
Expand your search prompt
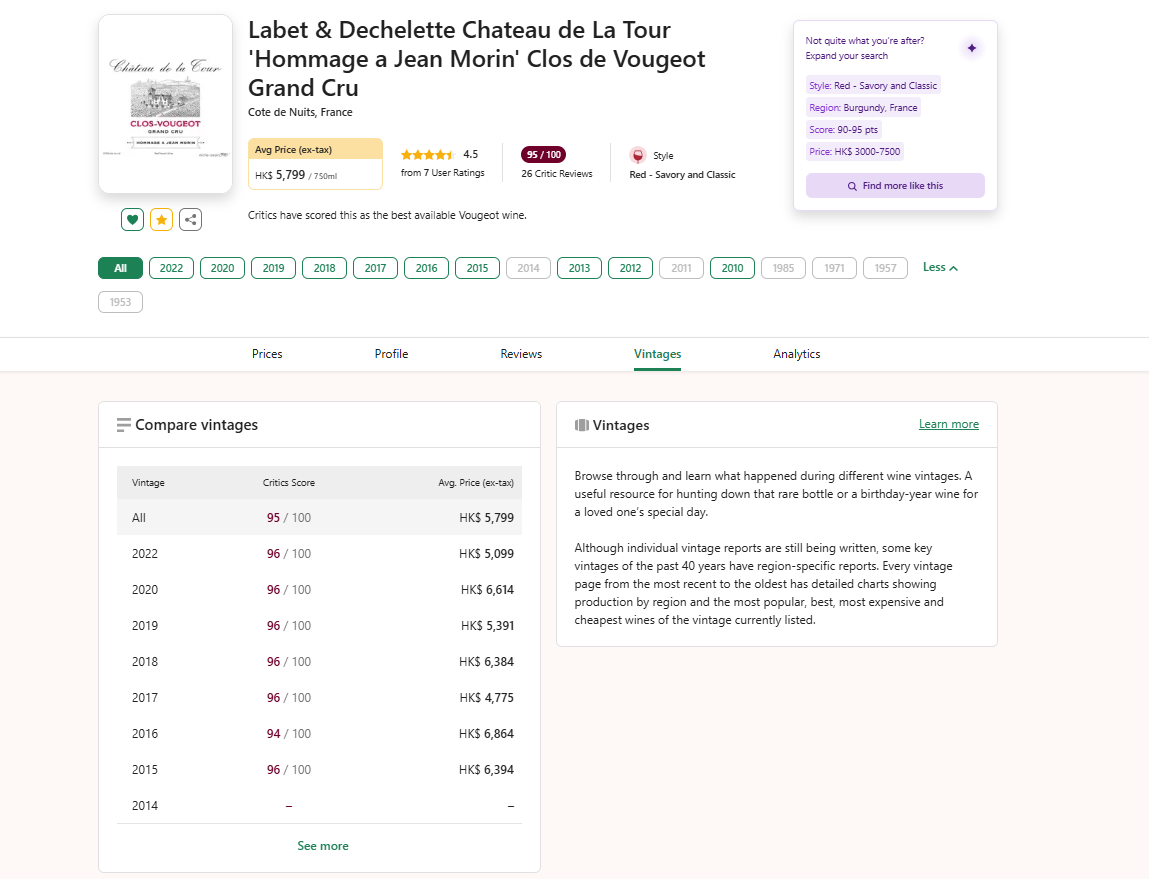point(846,56)
